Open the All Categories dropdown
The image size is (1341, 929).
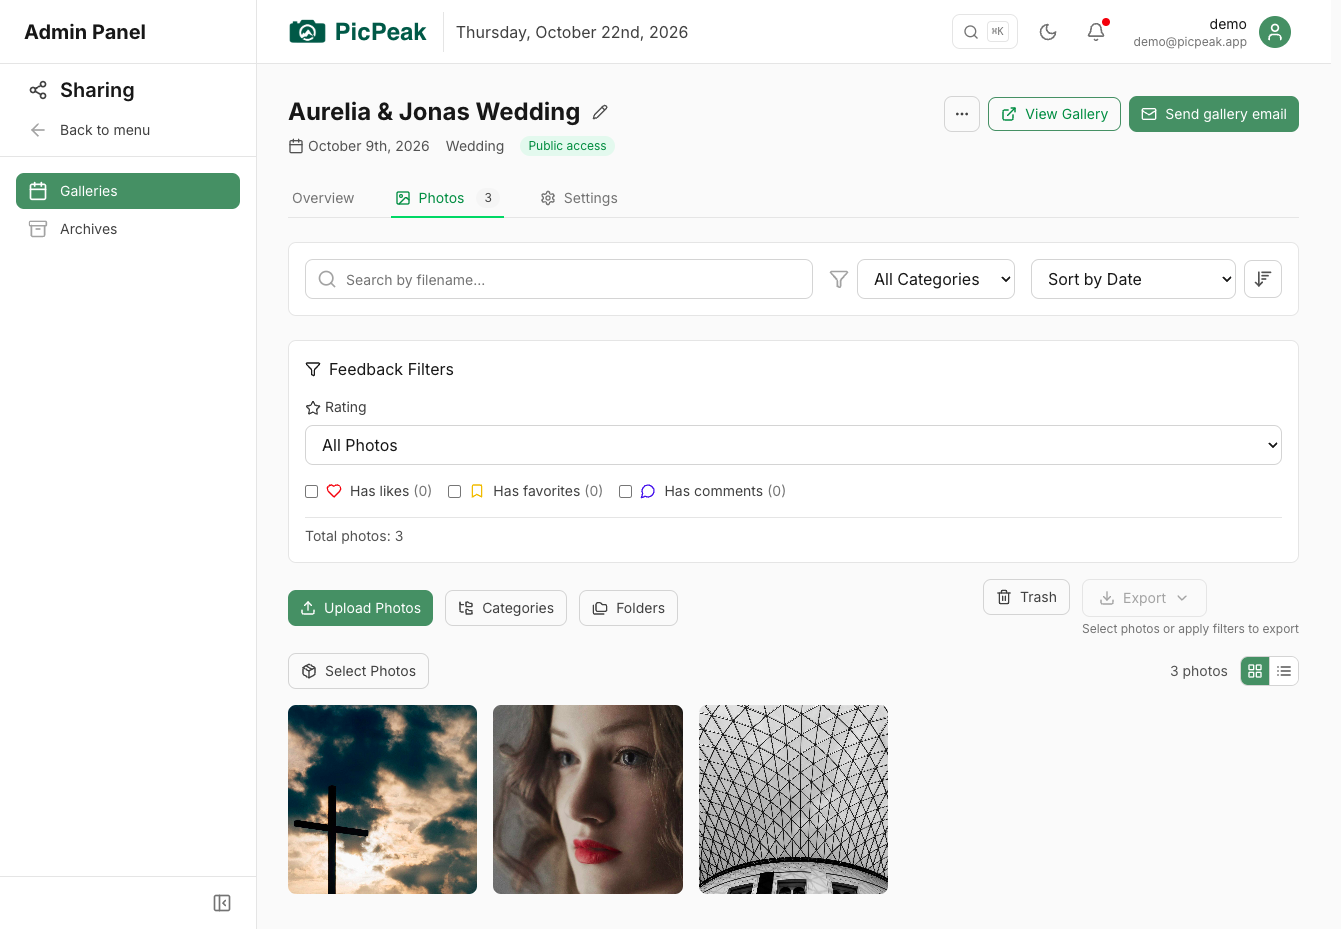point(936,279)
